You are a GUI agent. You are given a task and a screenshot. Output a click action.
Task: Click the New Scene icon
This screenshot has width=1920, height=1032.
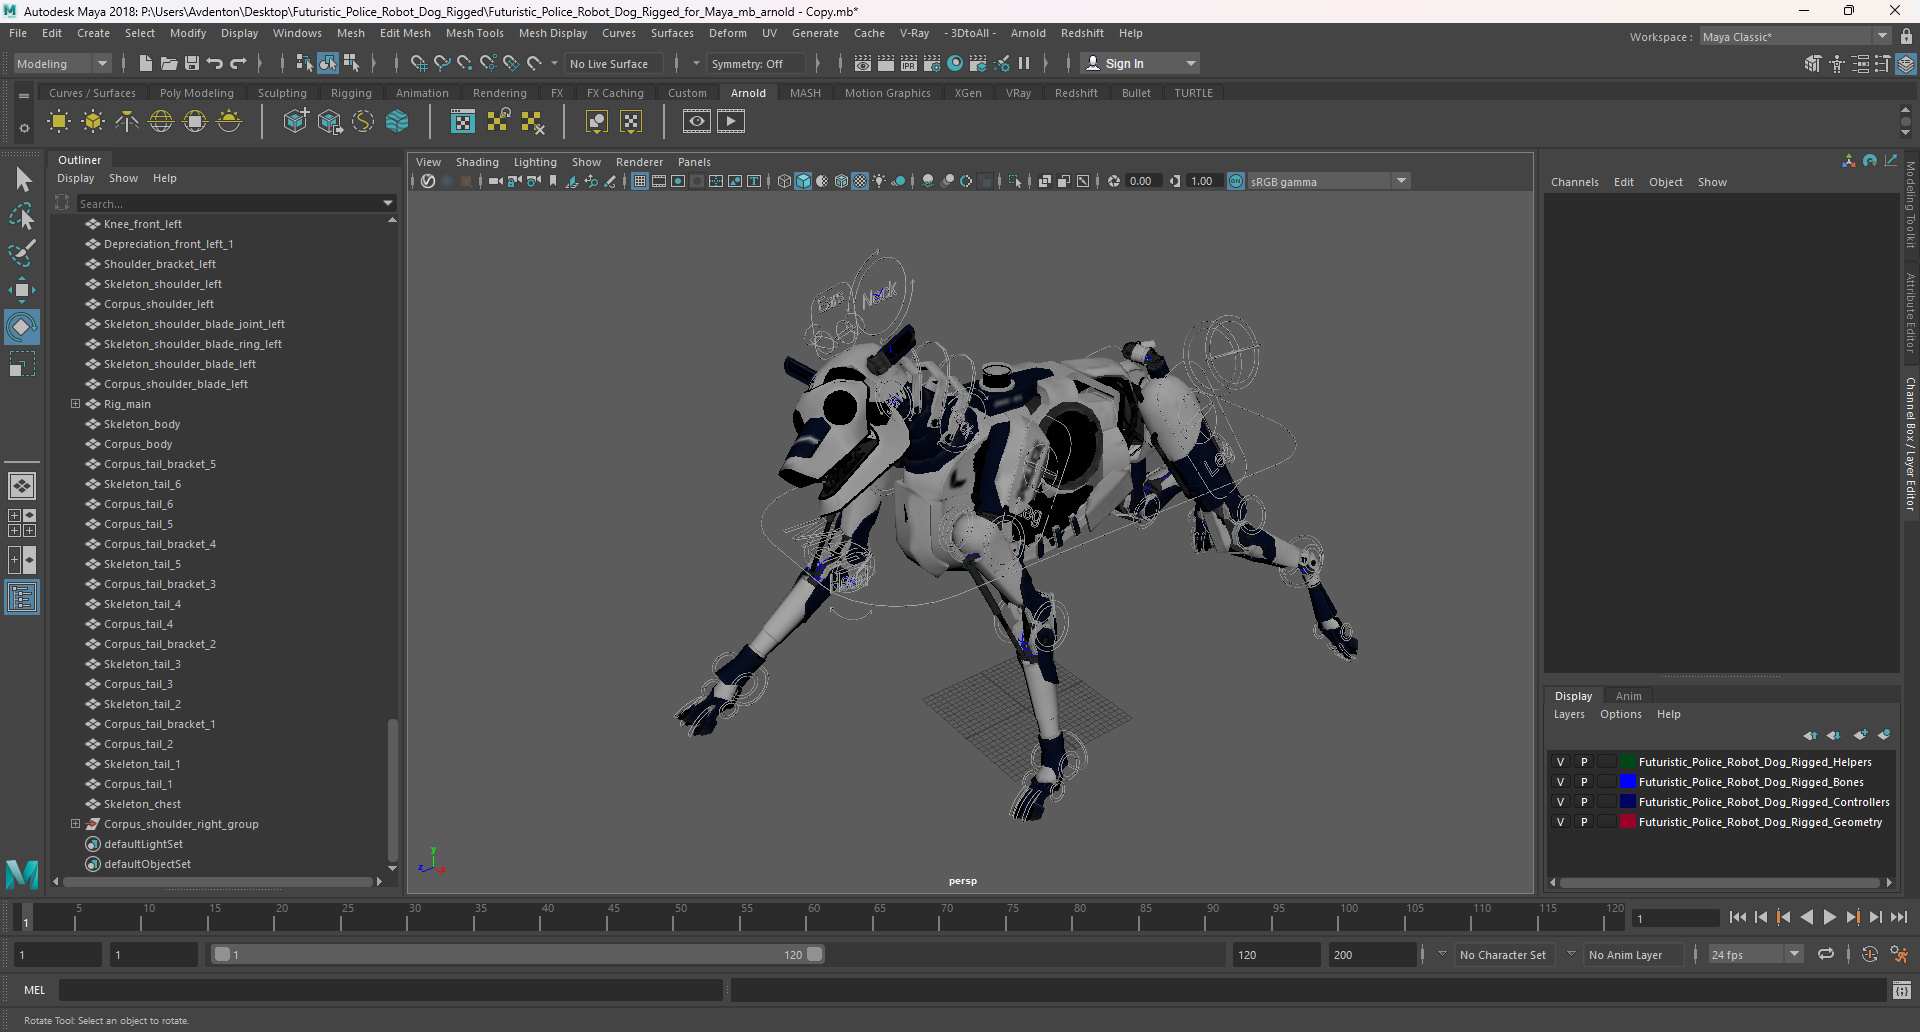146,63
